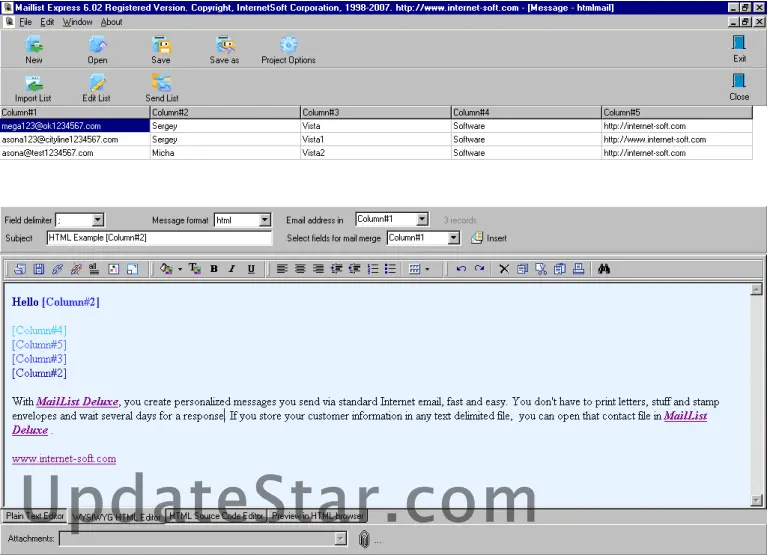Click the paperclip attachment icon
The image size is (768, 555).
[364, 539]
